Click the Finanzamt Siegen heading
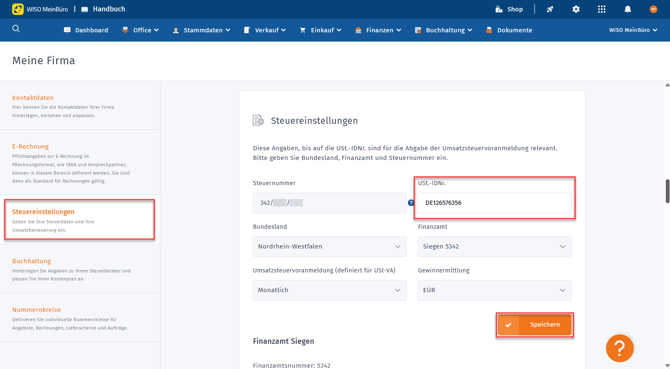This screenshot has width=670, height=369. pos(283,341)
